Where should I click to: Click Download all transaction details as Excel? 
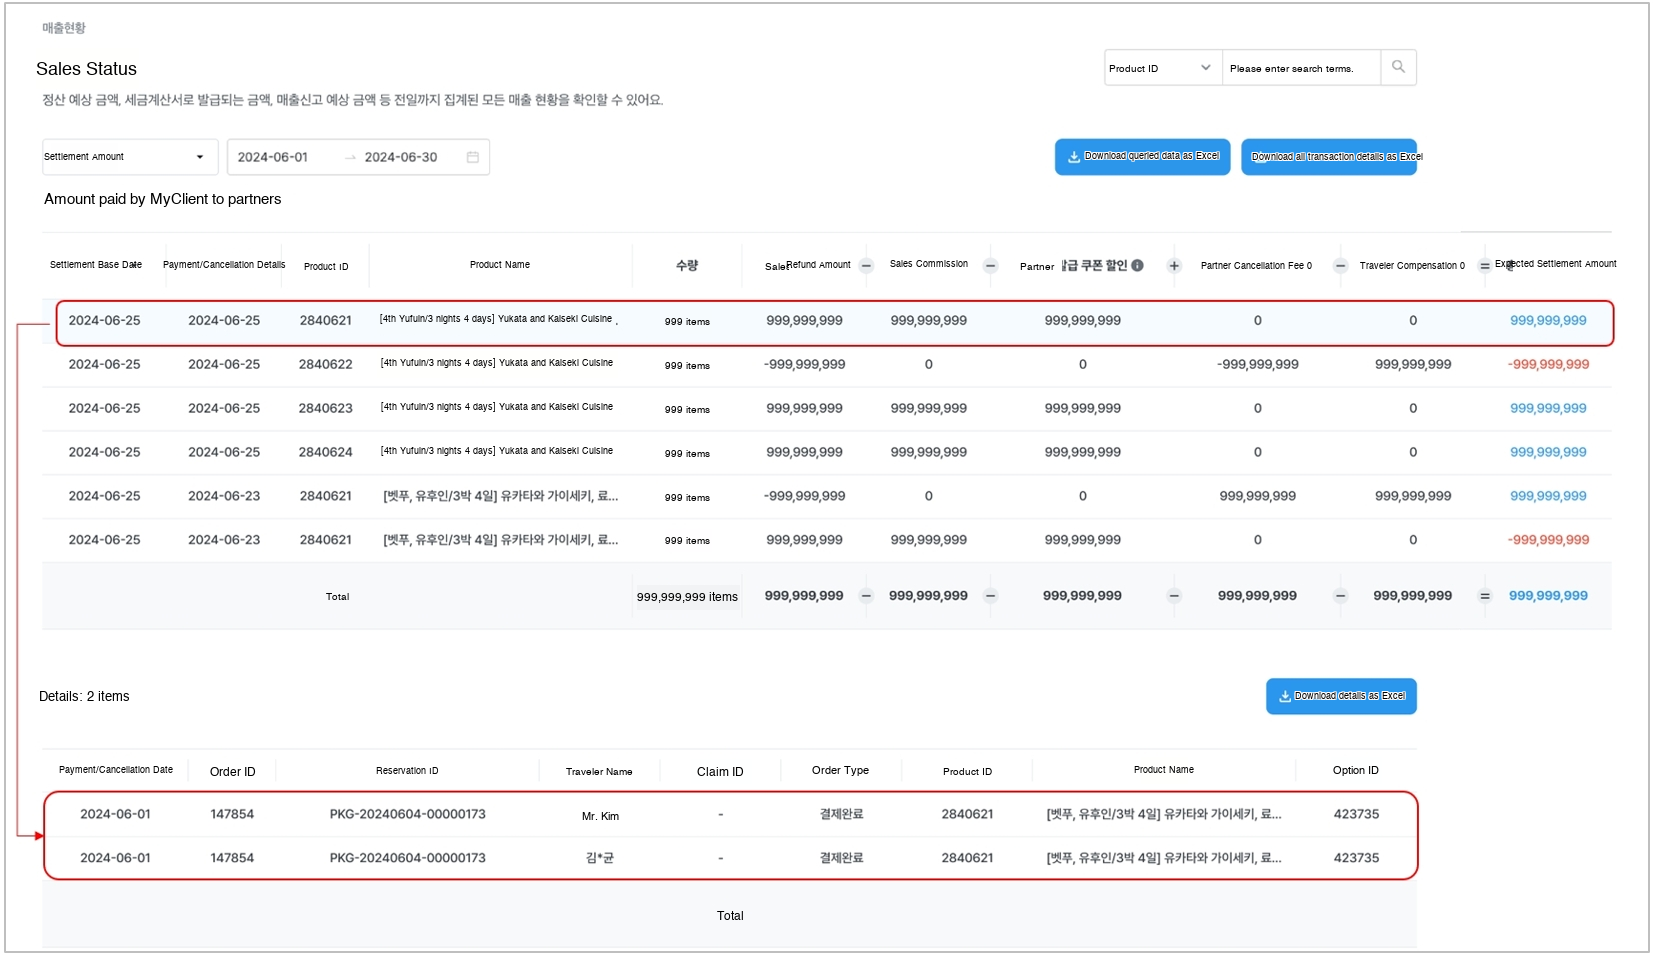[x=1328, y=157]
